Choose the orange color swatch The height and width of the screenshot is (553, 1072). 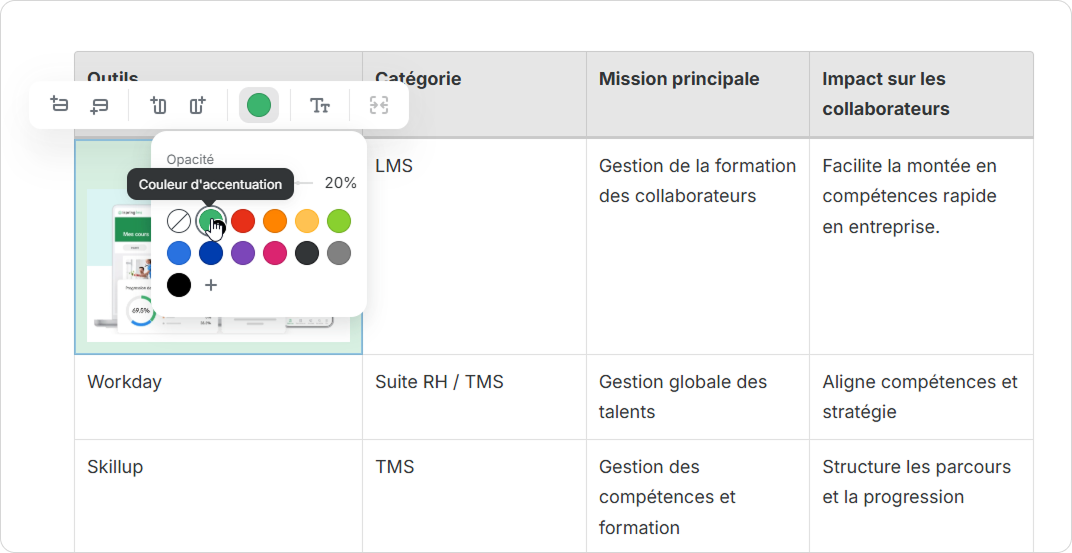pos(275,221)
